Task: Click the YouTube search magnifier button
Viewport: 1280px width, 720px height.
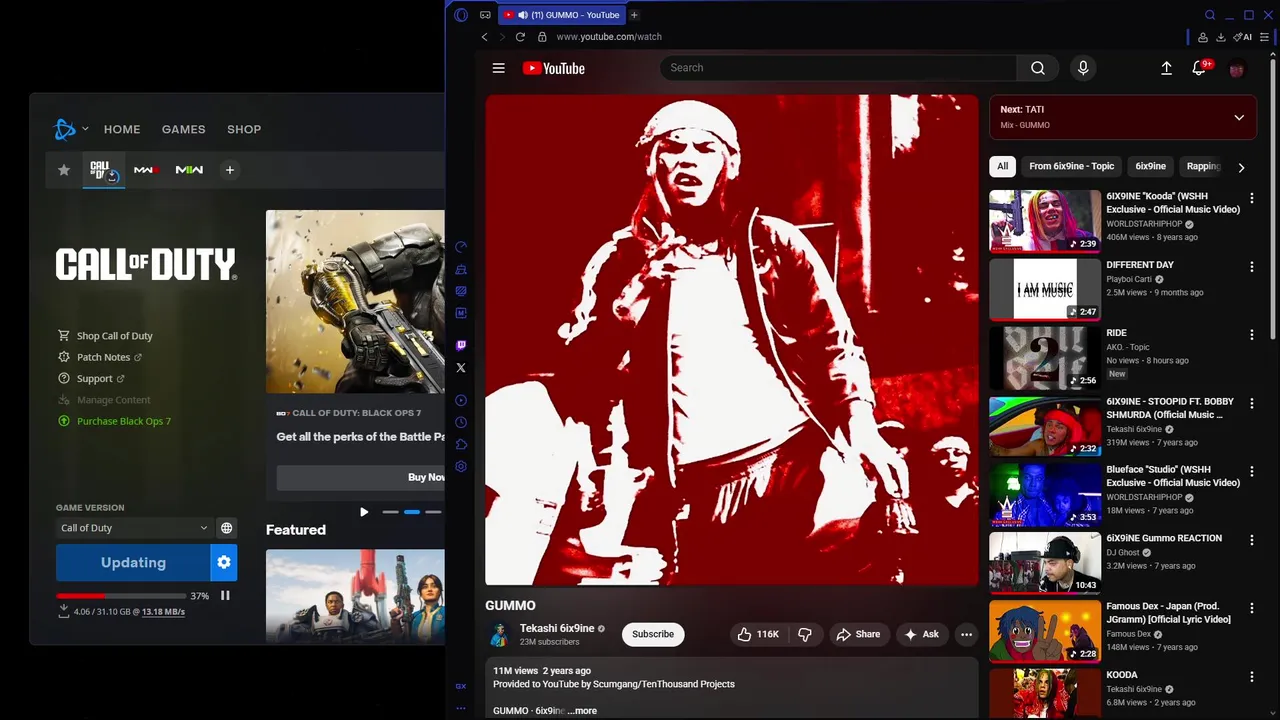Action: pyautogui.click(x=1038, y=68)
